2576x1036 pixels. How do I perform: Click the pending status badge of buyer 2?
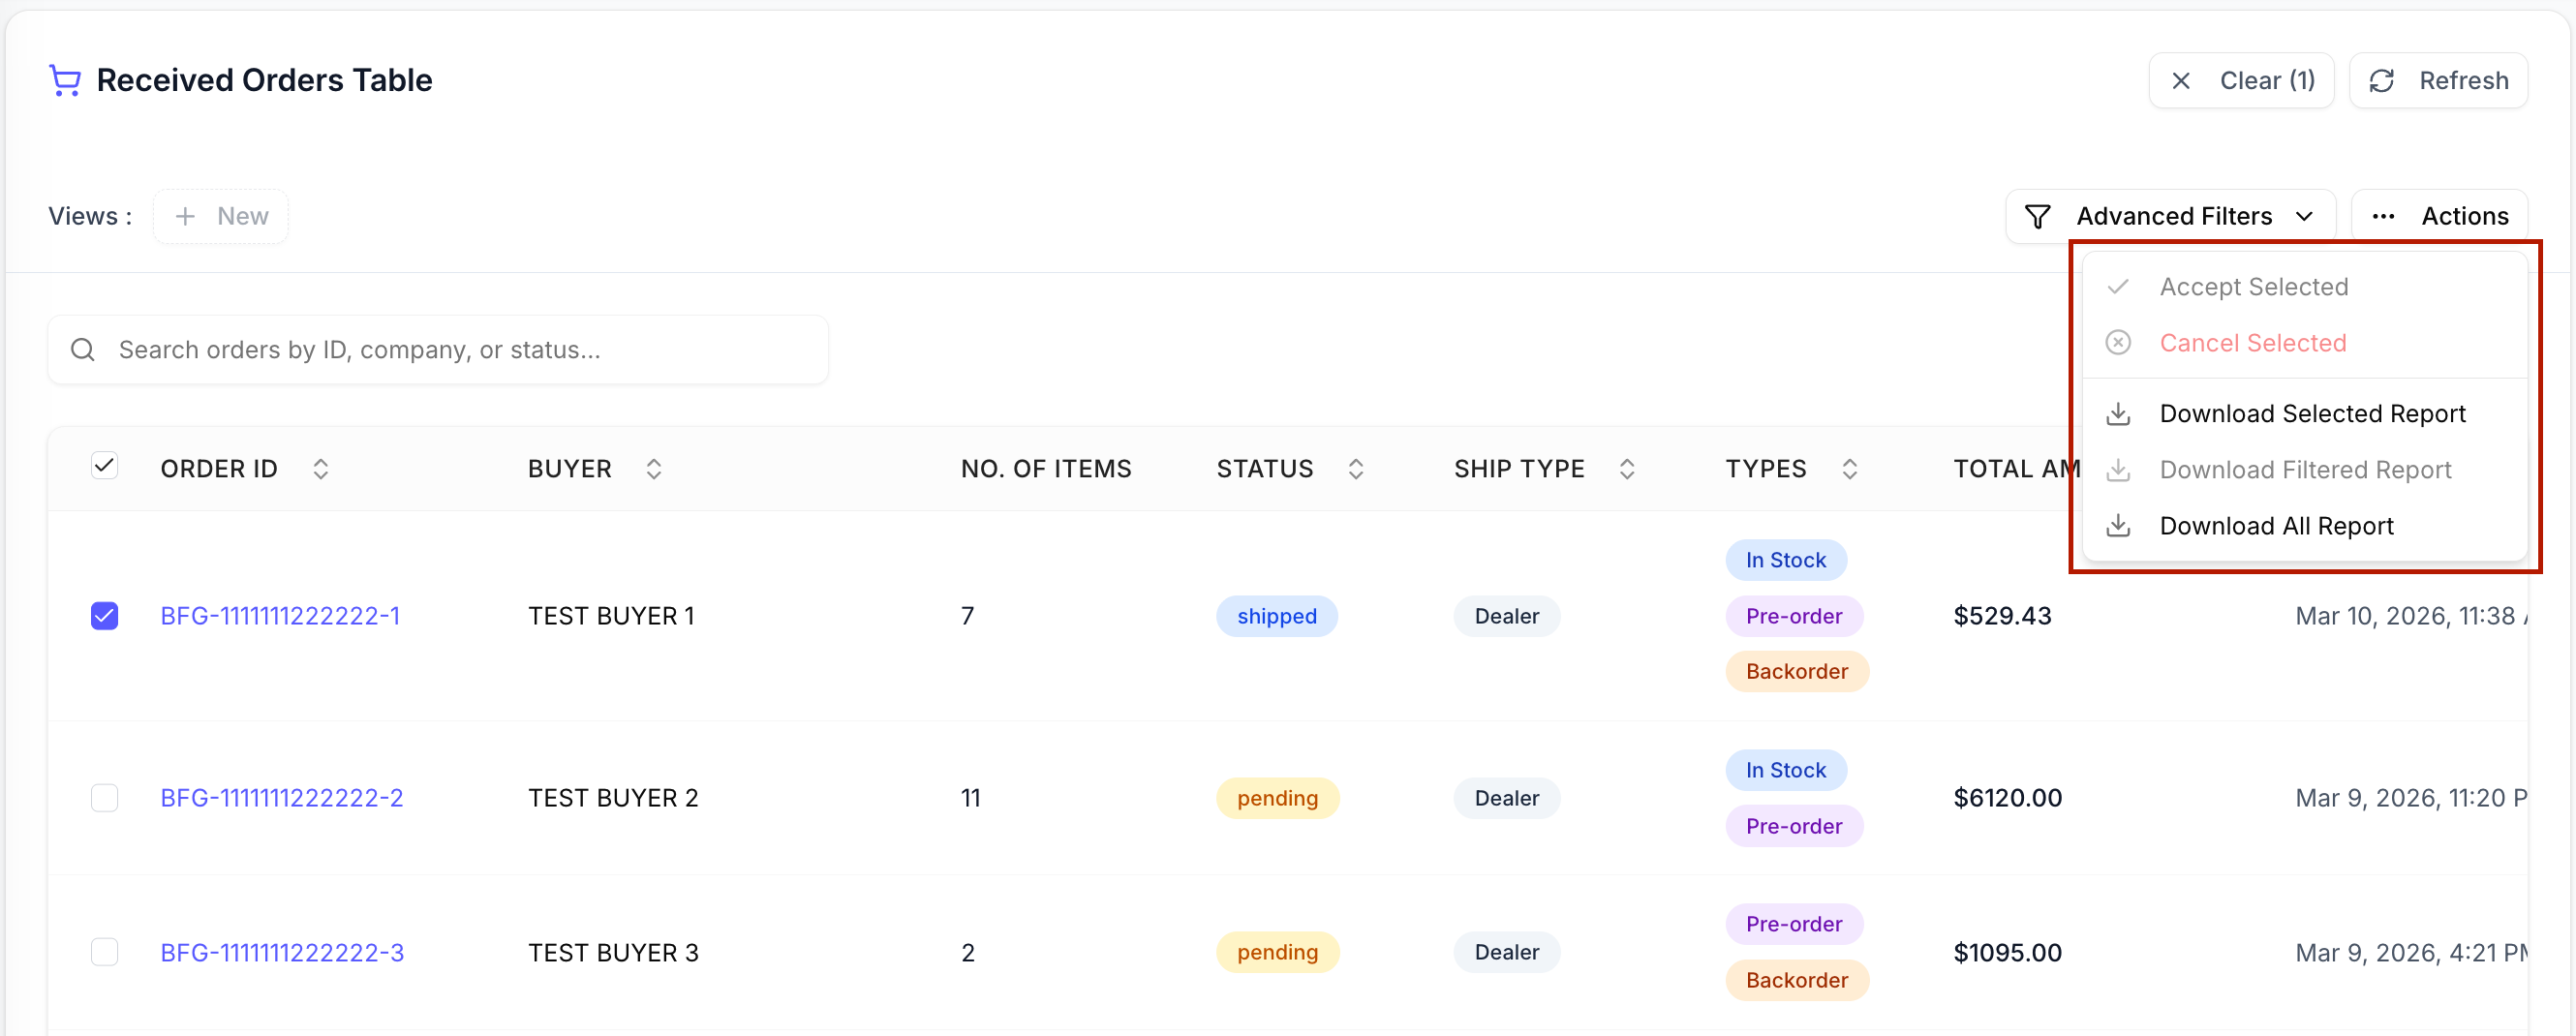click(1277, 798)
